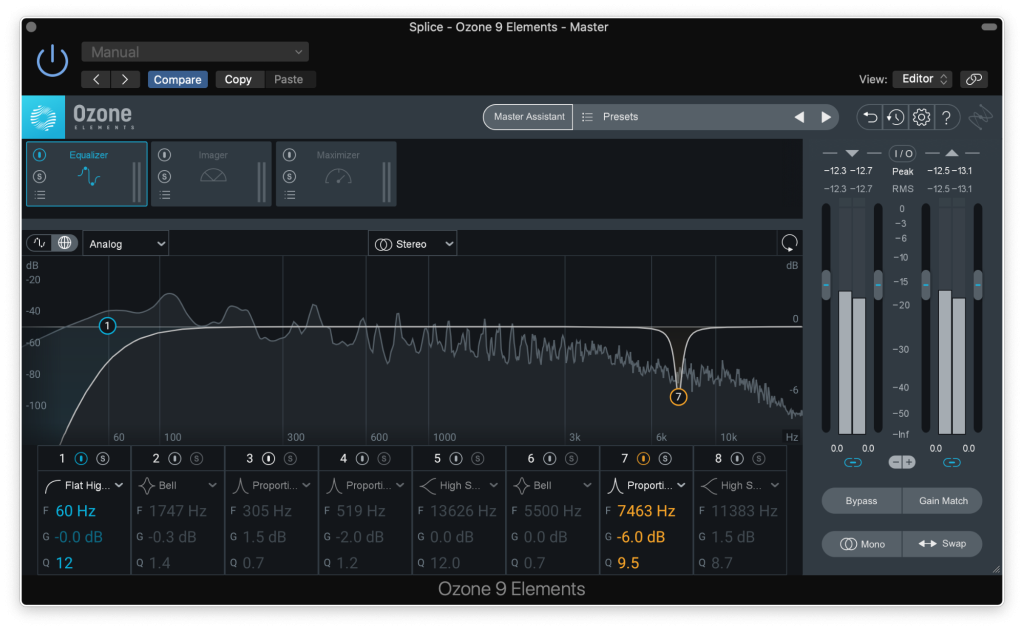Click the I/O meter options button

[x=903, y=153]
